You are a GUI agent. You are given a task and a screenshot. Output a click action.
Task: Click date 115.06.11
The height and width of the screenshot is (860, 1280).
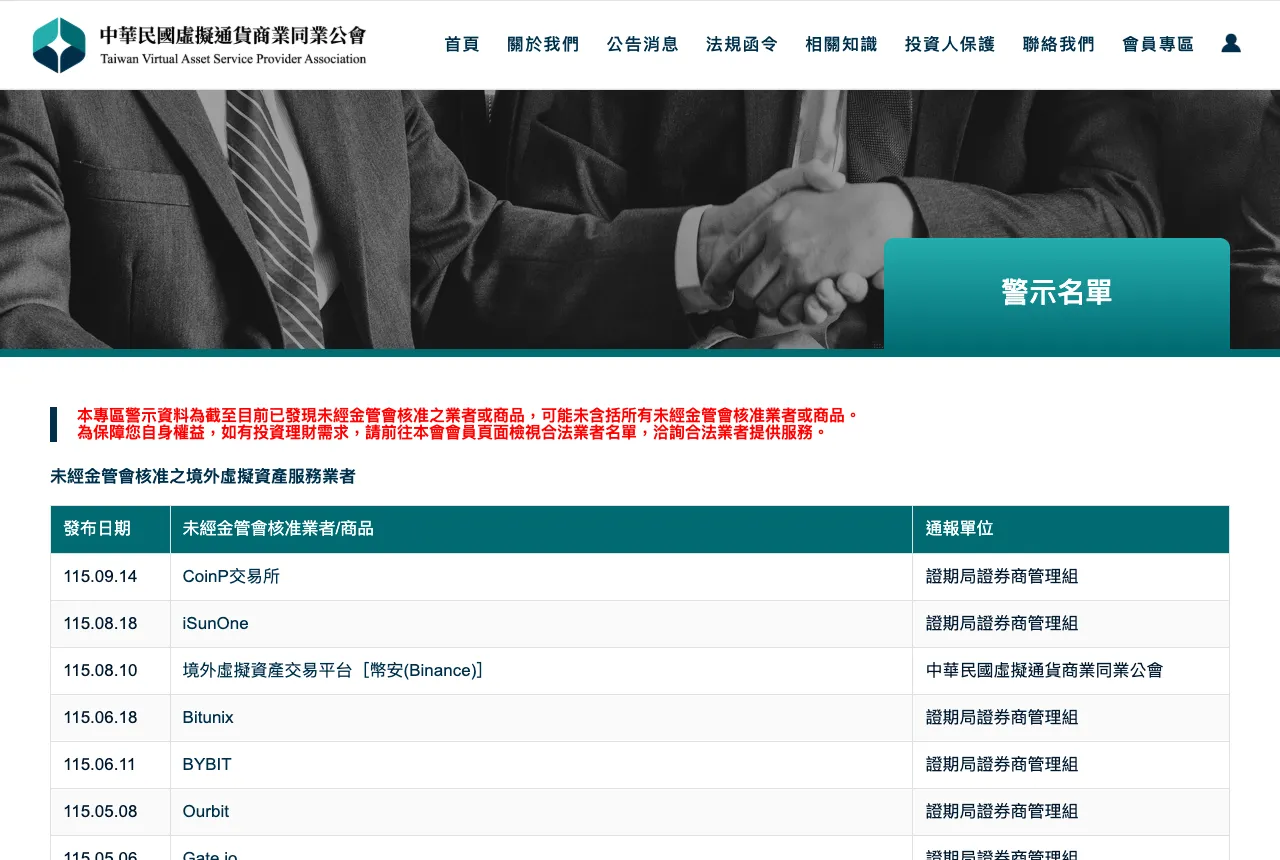(x=100, y=764)
